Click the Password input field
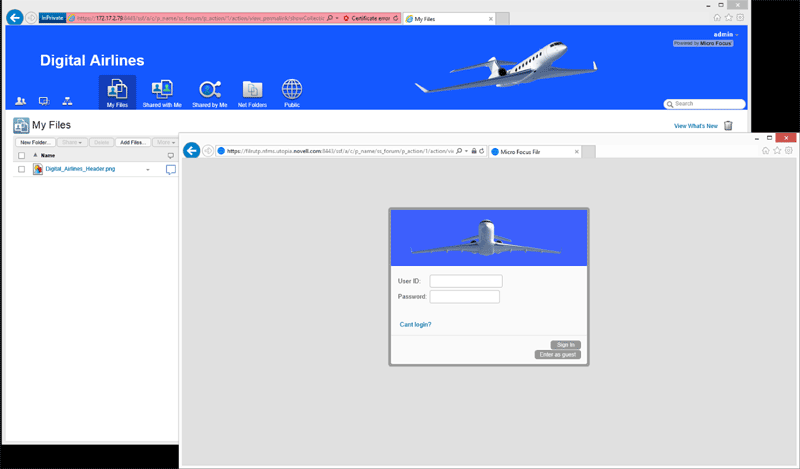This screenshot has height=469, width=800. pos(464,297)
